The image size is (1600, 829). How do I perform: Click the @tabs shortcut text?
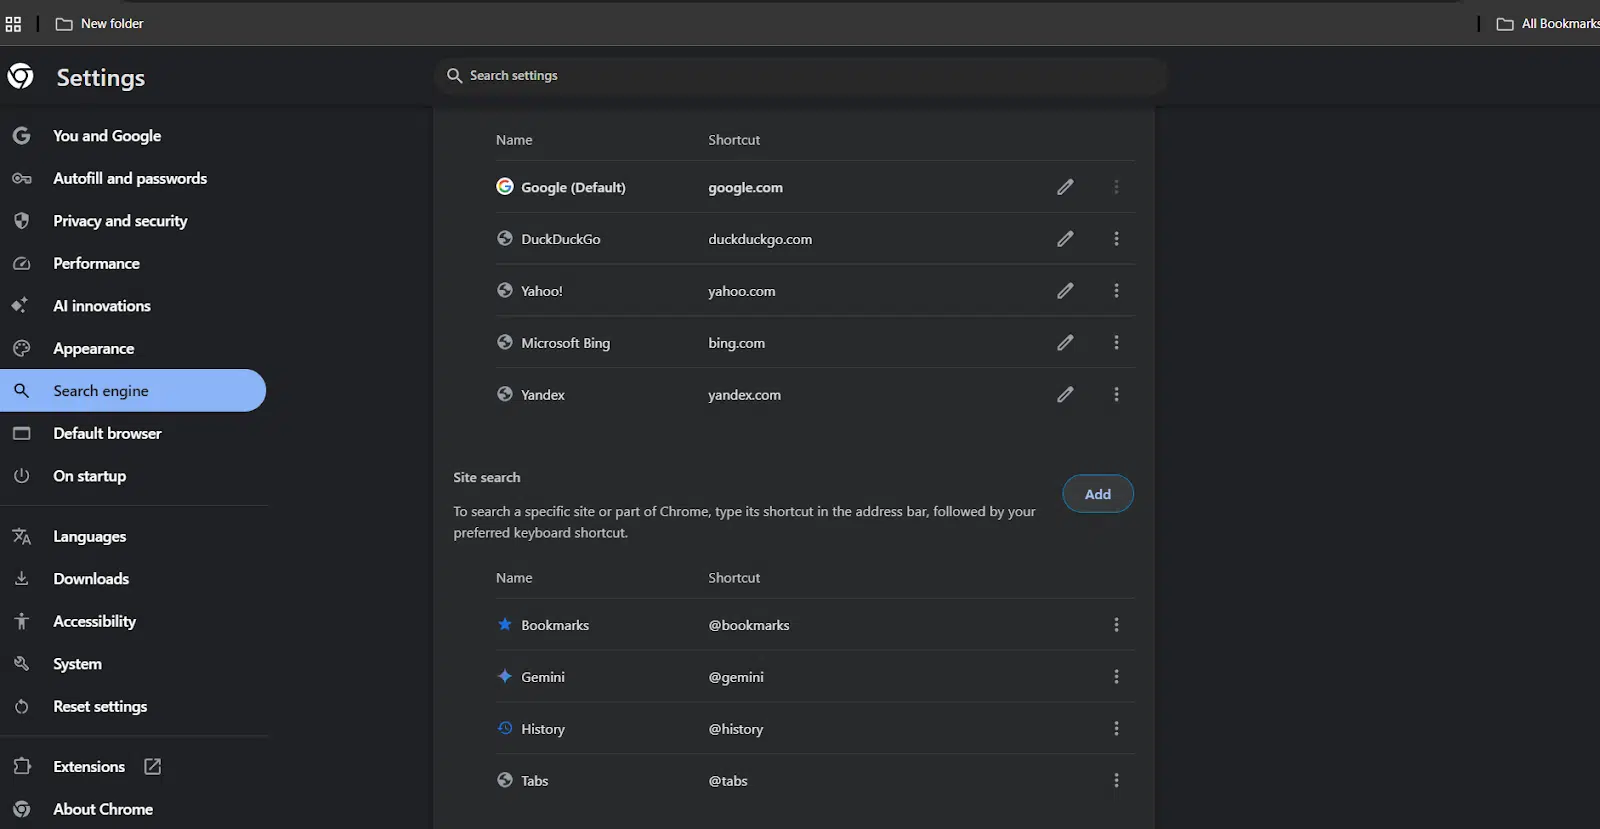(x=728, y=782)
